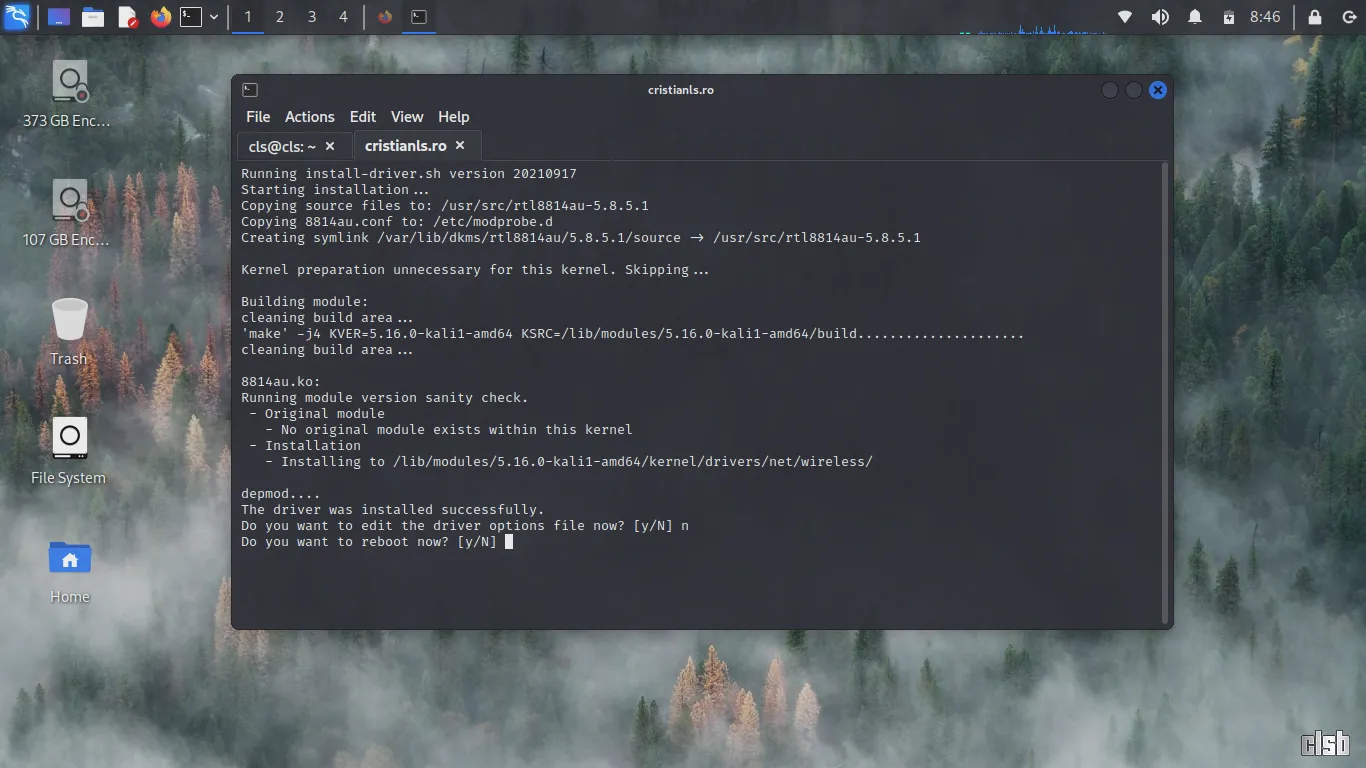Viewport: 1366px width, 768px height.
Task: Open the terminal Edit menu
Action: click(x=363, y=117)
